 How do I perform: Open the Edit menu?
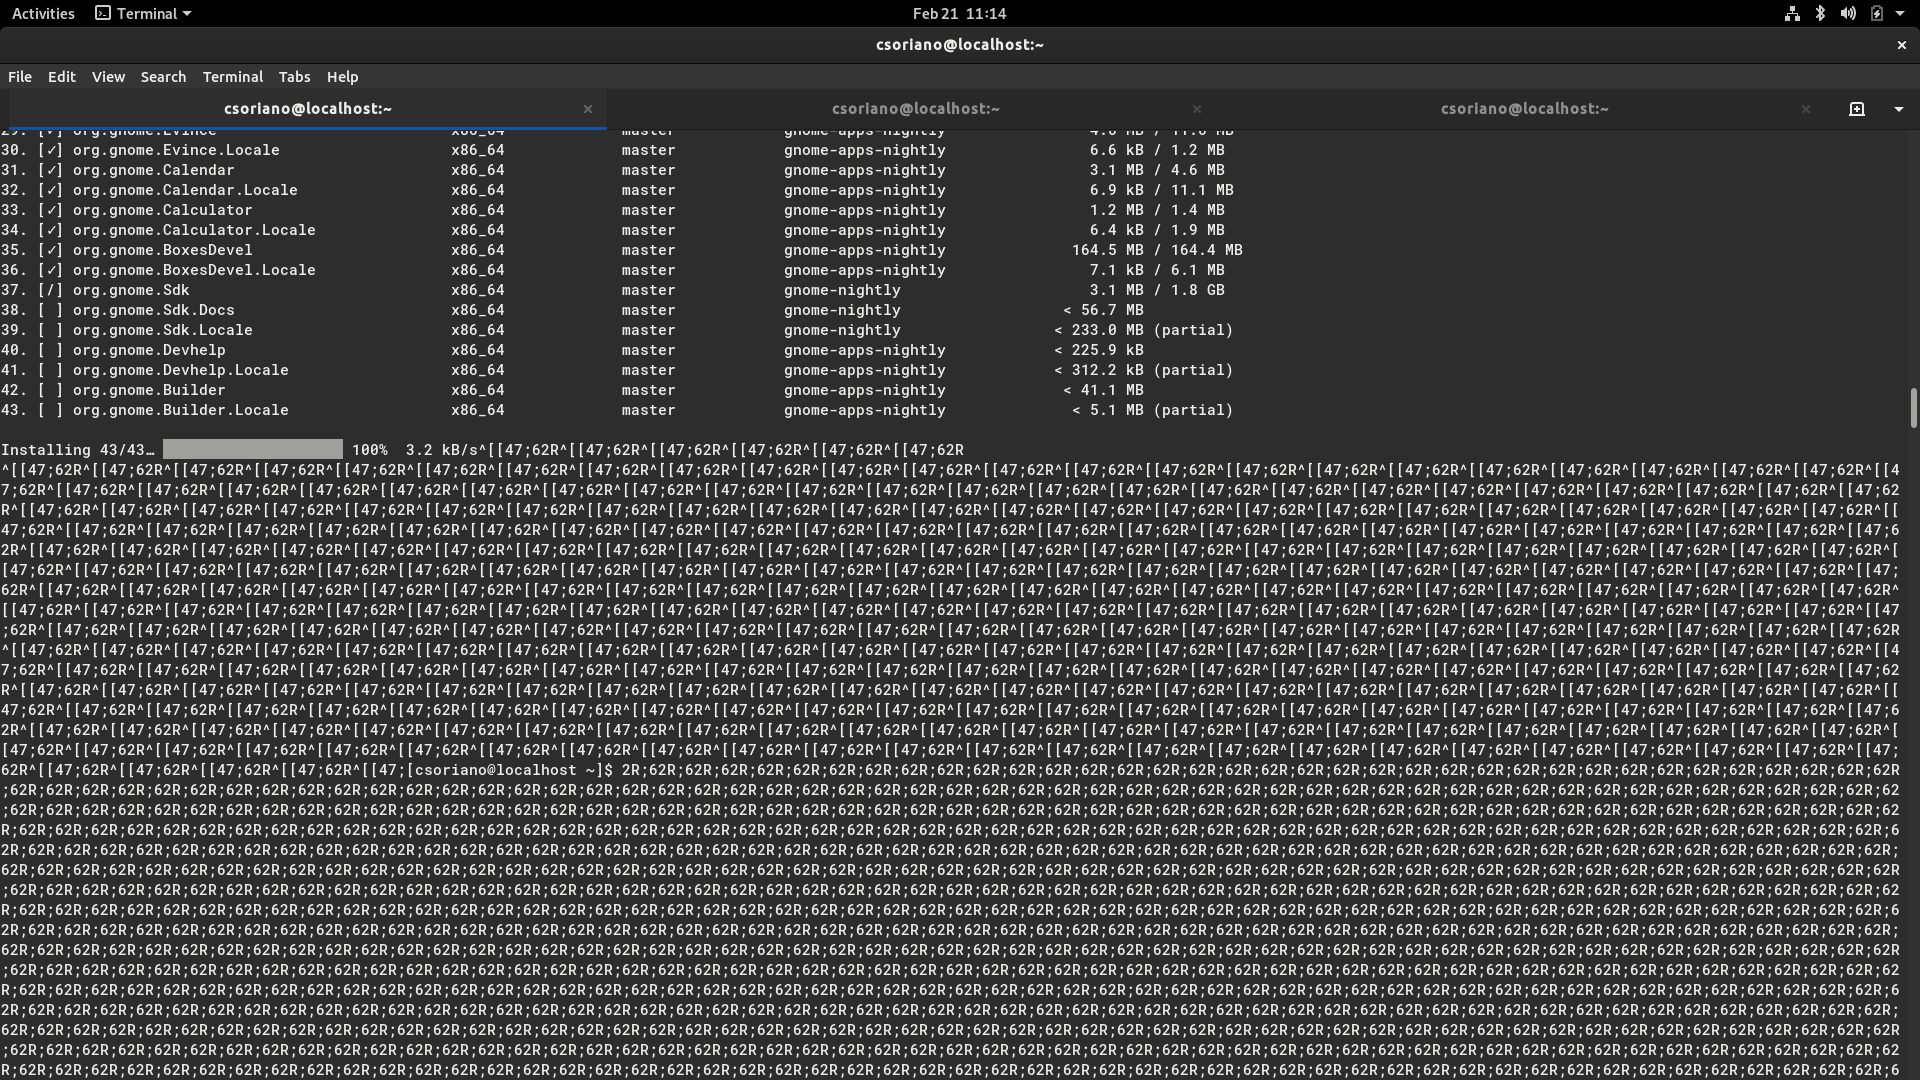(61, 77)
